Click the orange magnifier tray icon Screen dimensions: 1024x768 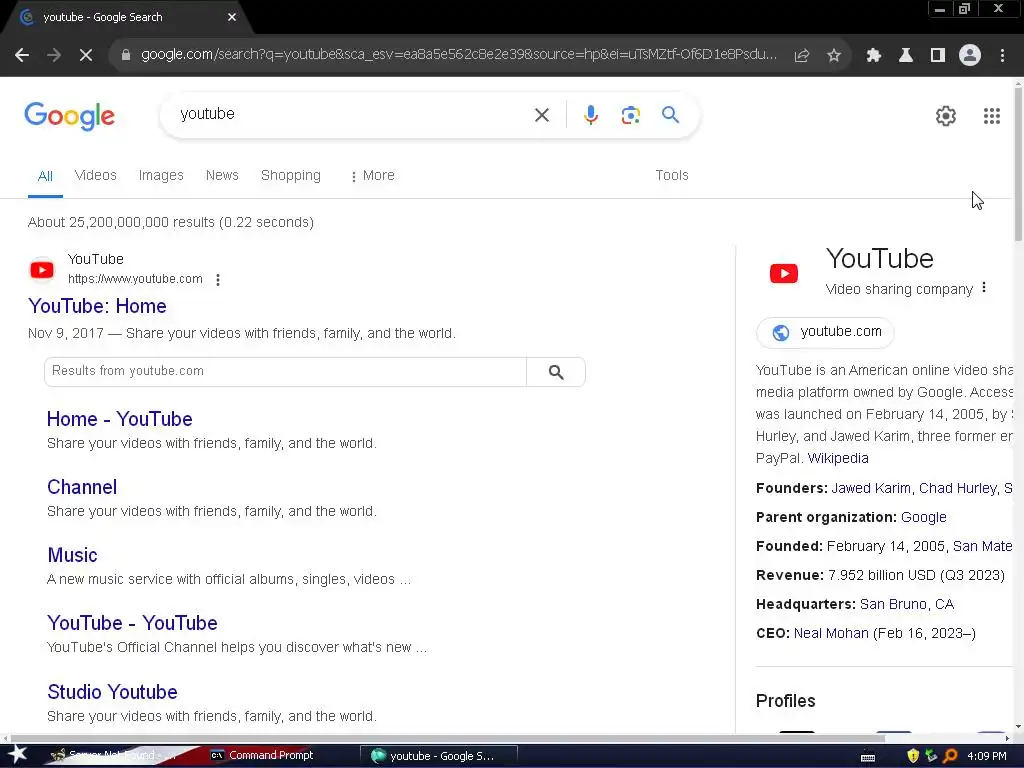[x=950, y=756]
